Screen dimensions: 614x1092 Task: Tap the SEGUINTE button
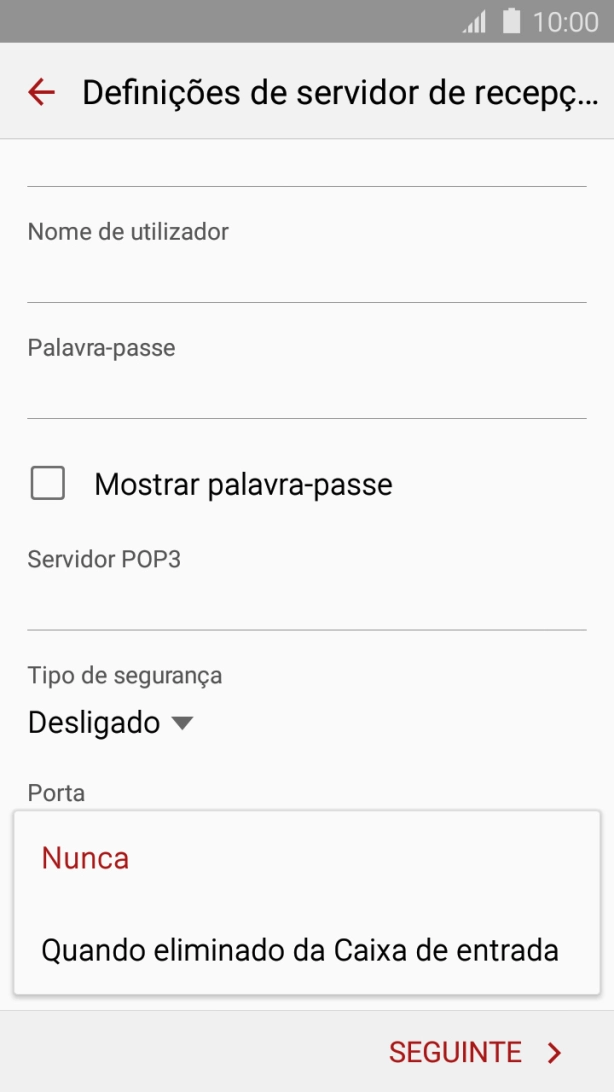pos(456,1052)
